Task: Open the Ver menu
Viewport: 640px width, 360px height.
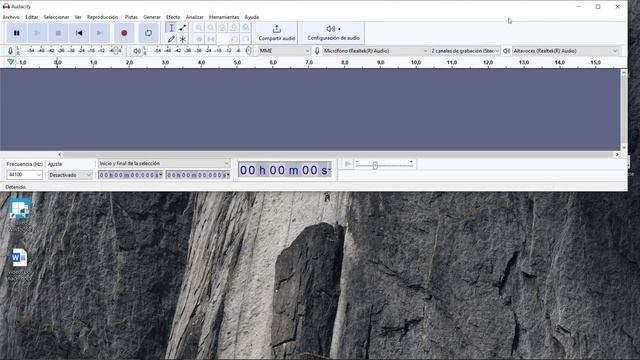Action: [78, 17]
